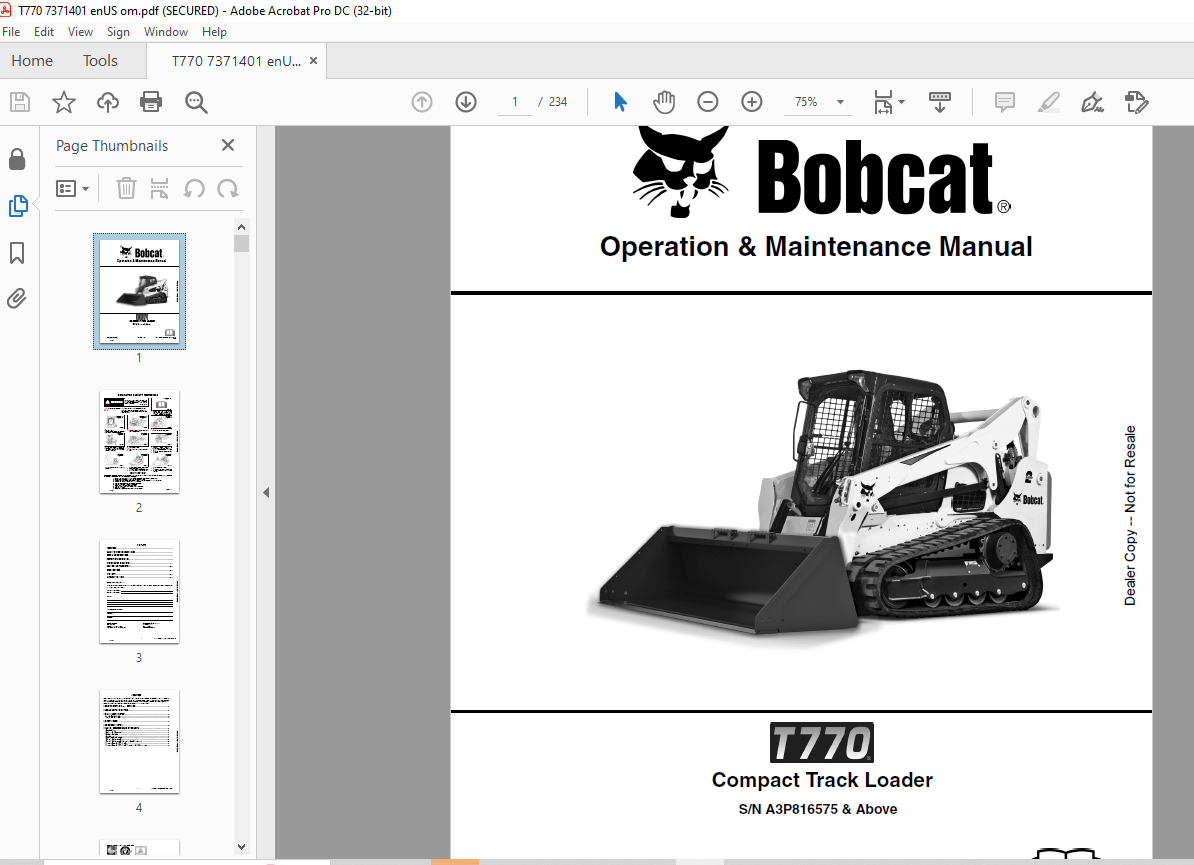The height and width of the screenshot is (865, 1194).
Task: Select the Highlight text pen tool
Action: (1049, 102)
